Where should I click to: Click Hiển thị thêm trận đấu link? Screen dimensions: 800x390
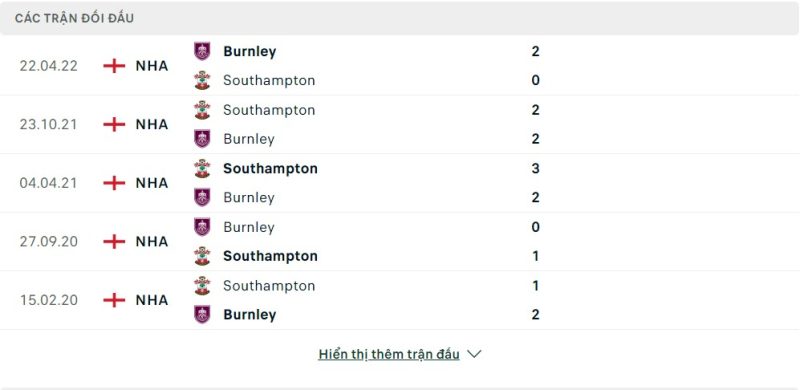[x=389, y=354]
